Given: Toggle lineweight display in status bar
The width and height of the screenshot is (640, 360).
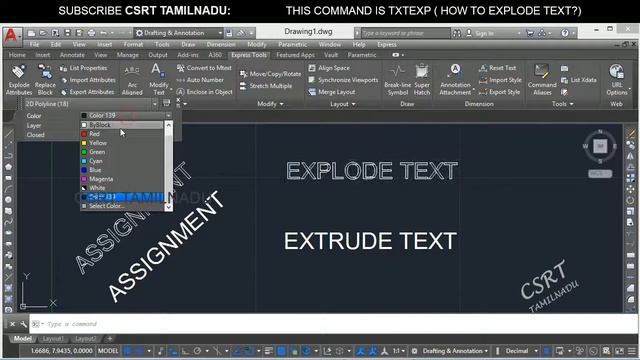Looking at the screenshot, I should point(268,351).
